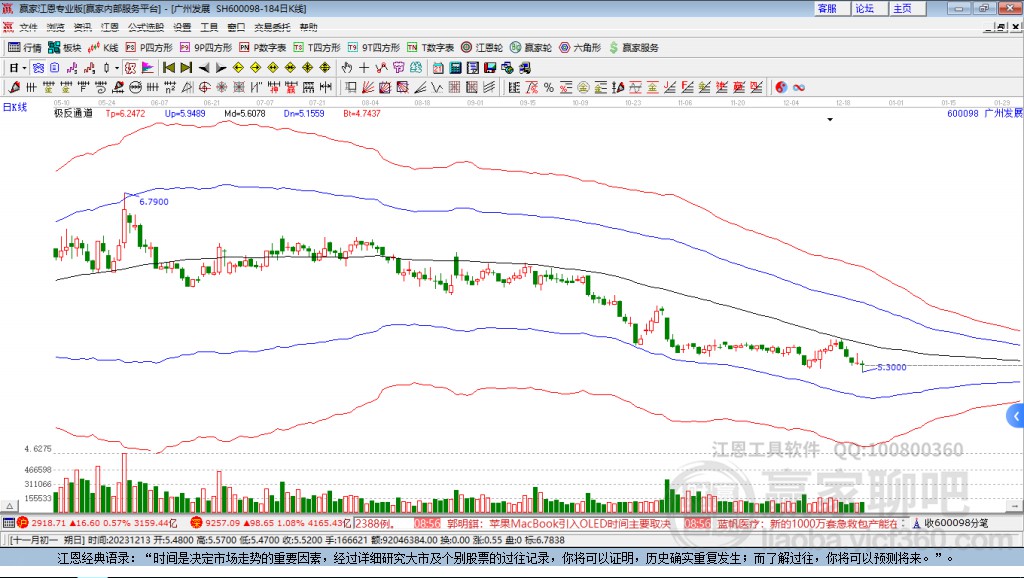The height and width of the screenshot is (578, 1024).
Task: Expand the candle style dropdown arrow
Action: [x=117, y=68]
